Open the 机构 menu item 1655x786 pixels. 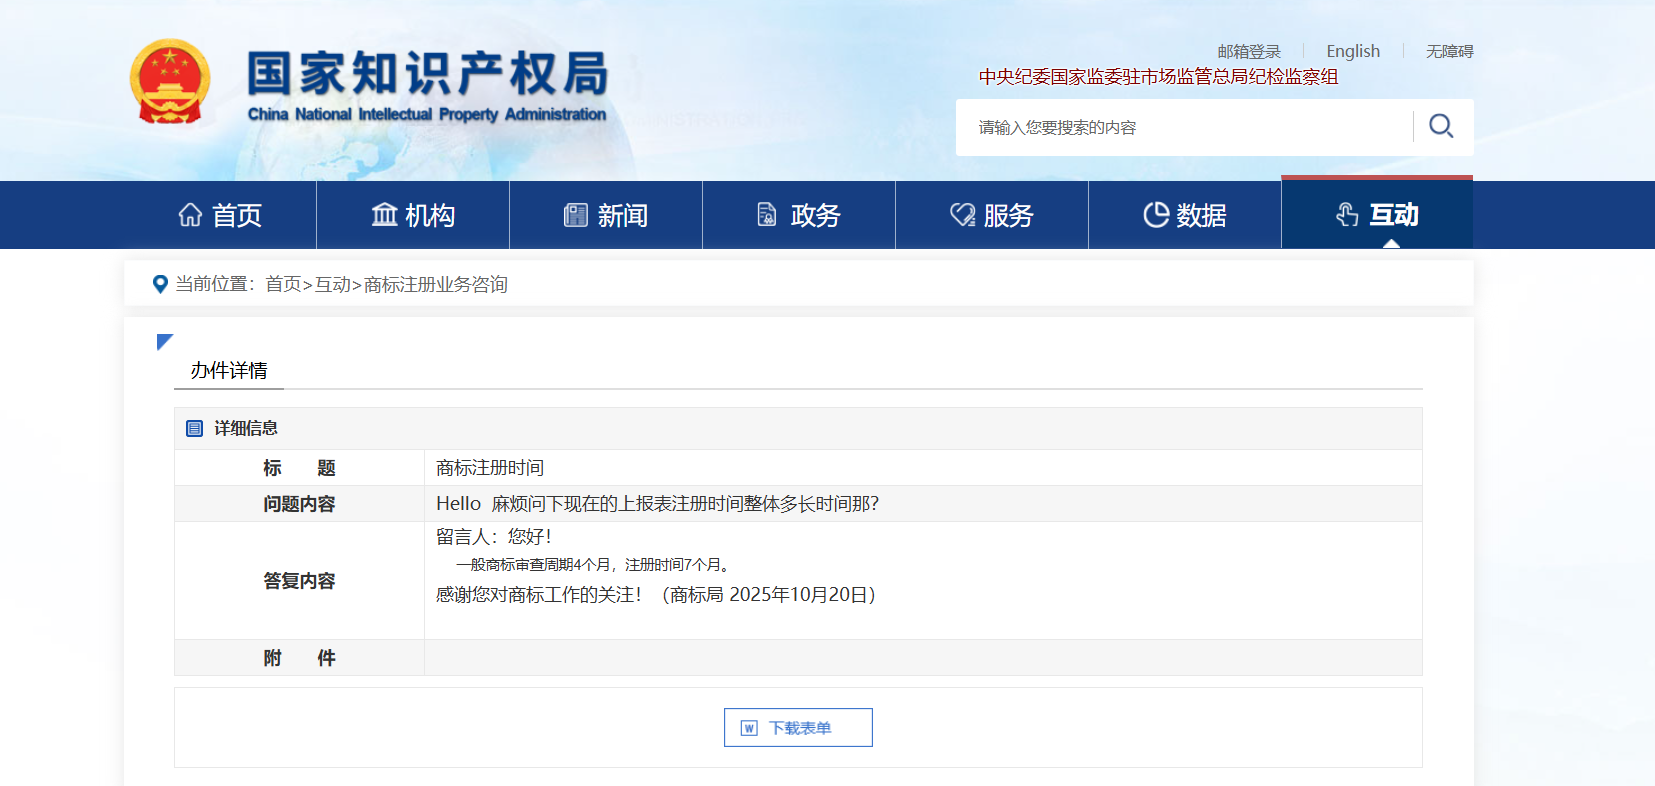click(x=413, y=215)
